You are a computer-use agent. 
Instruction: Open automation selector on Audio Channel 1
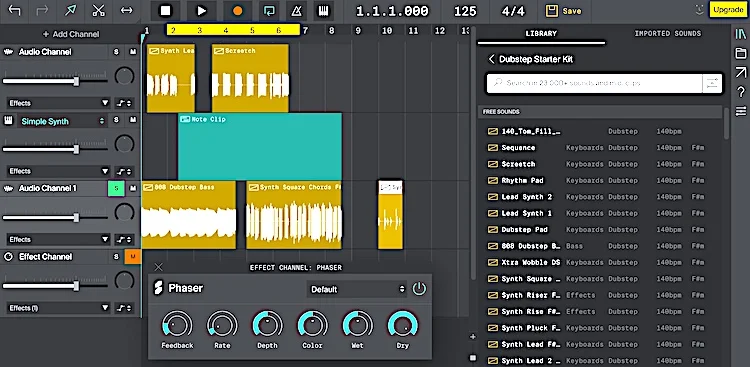pyautogui.click(x=124, y=239)
